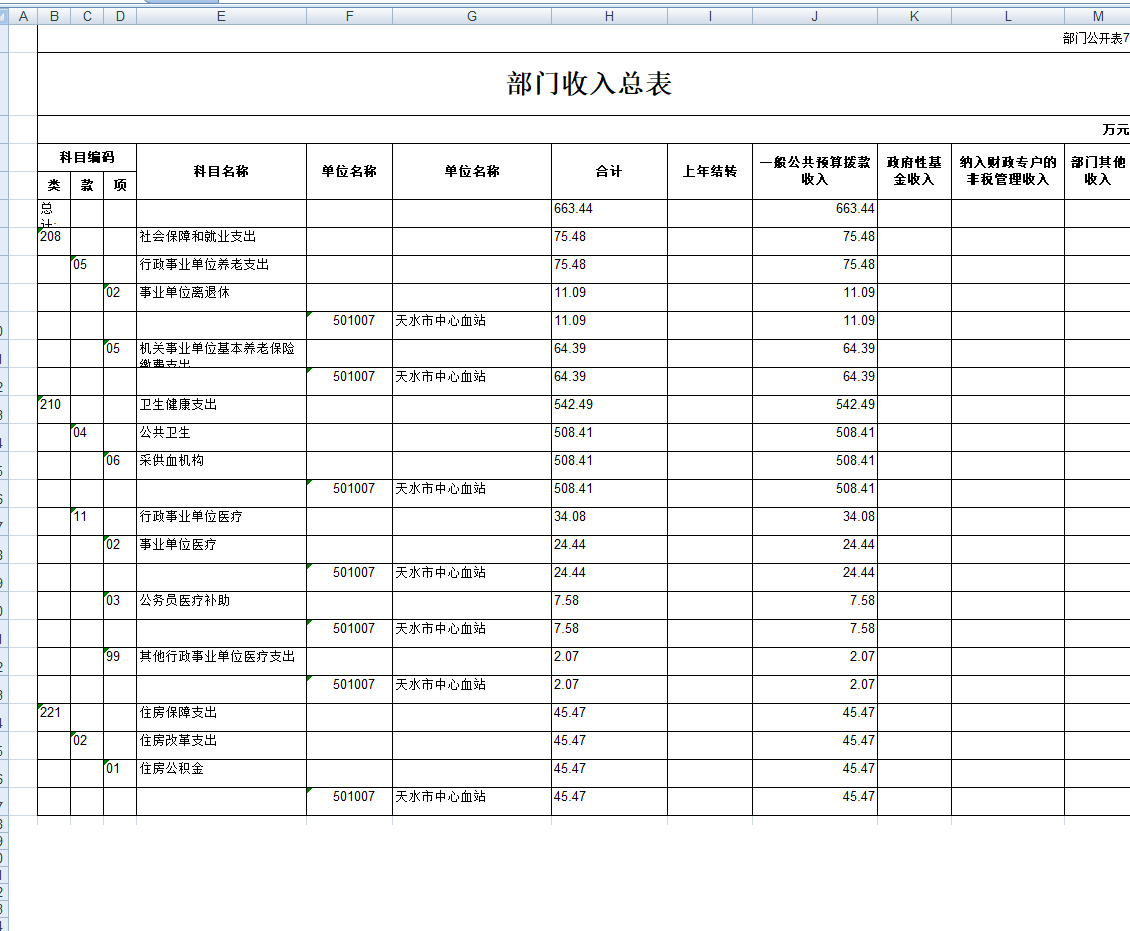1130x931 pixels.
Task: Click the select-all corner of the sheet
Action: (4, 16)
